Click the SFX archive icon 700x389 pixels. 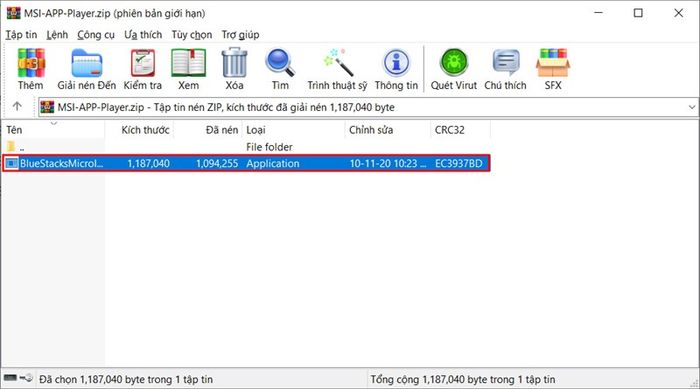tap(553, 63)
